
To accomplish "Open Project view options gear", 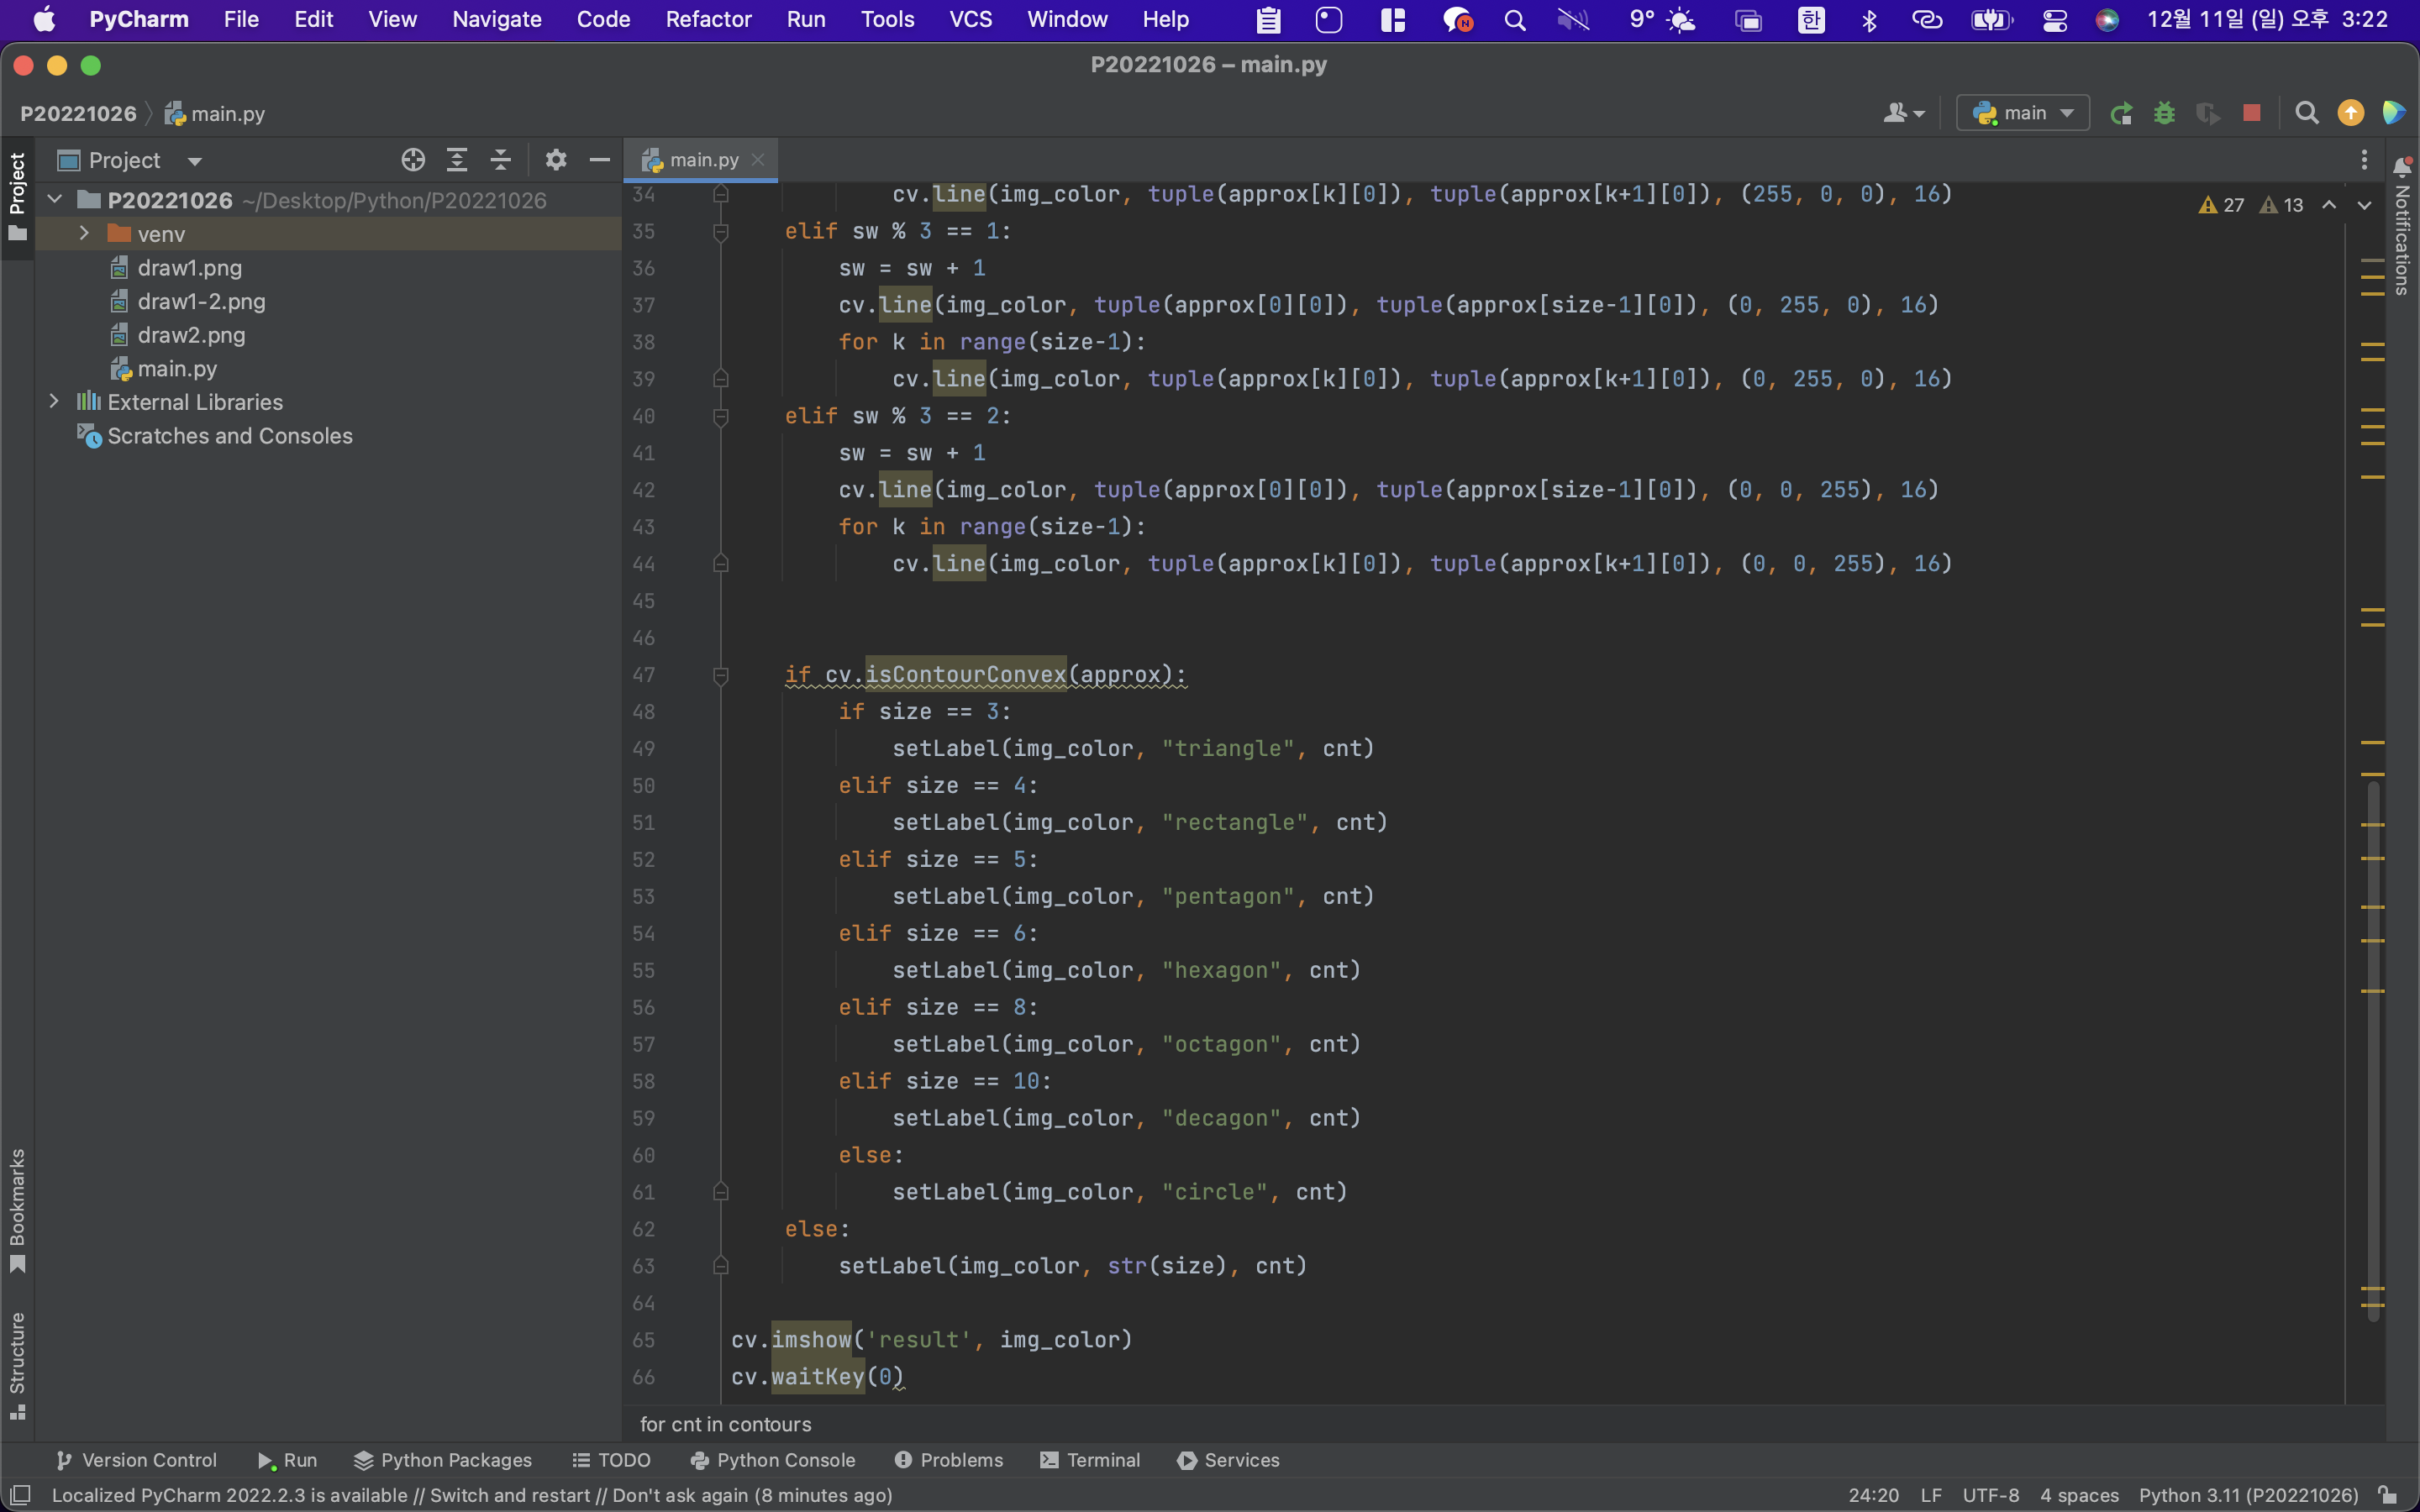I will click(x=556, y=159).
